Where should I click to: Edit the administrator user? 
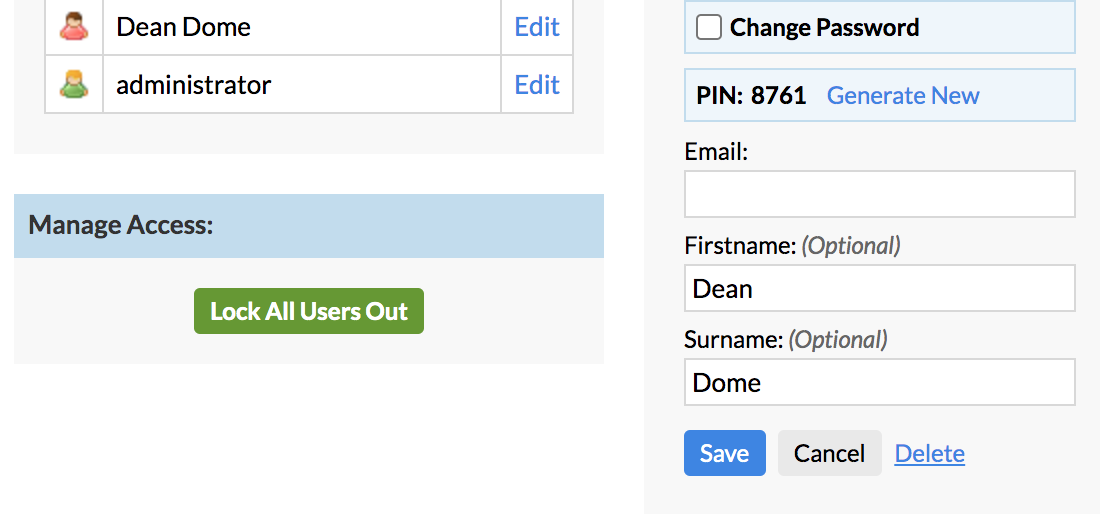pos(537,84)
